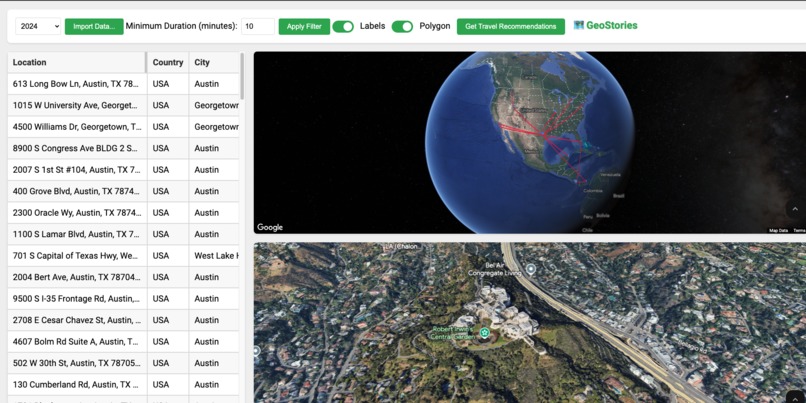Sort by the Location column header
The image size is (806, 403).
[x=77, y=62]
